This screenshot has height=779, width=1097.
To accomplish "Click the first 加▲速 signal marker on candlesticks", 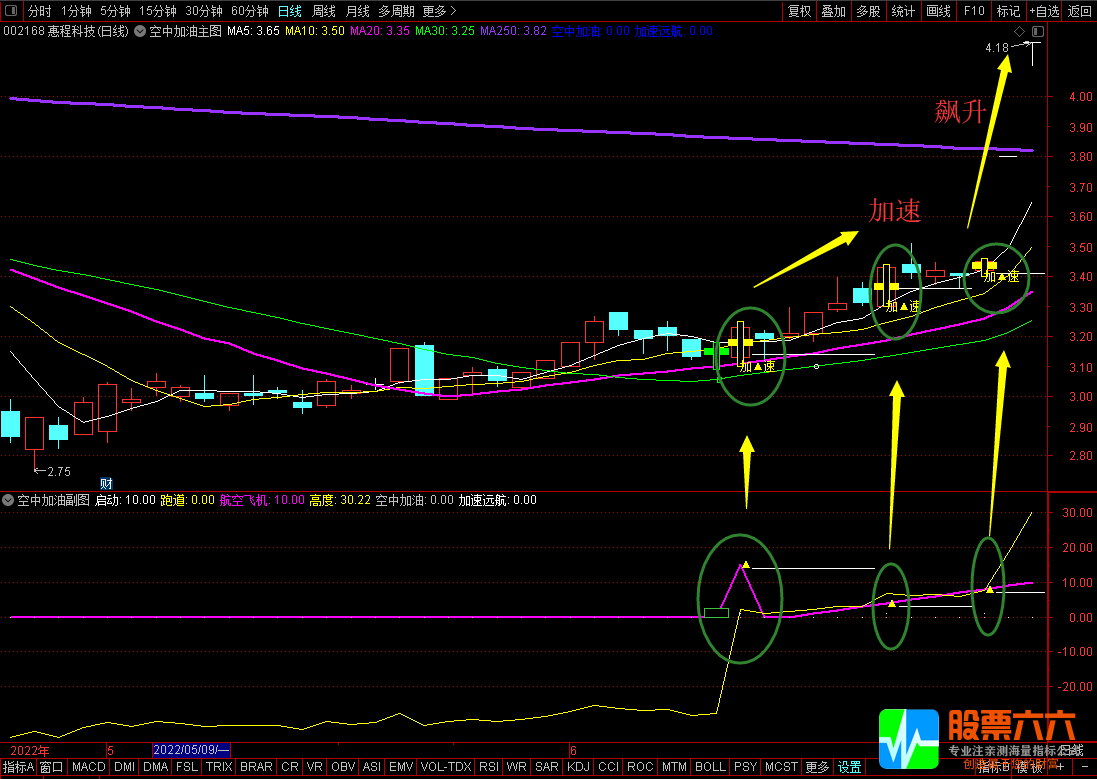I will 757,367.
